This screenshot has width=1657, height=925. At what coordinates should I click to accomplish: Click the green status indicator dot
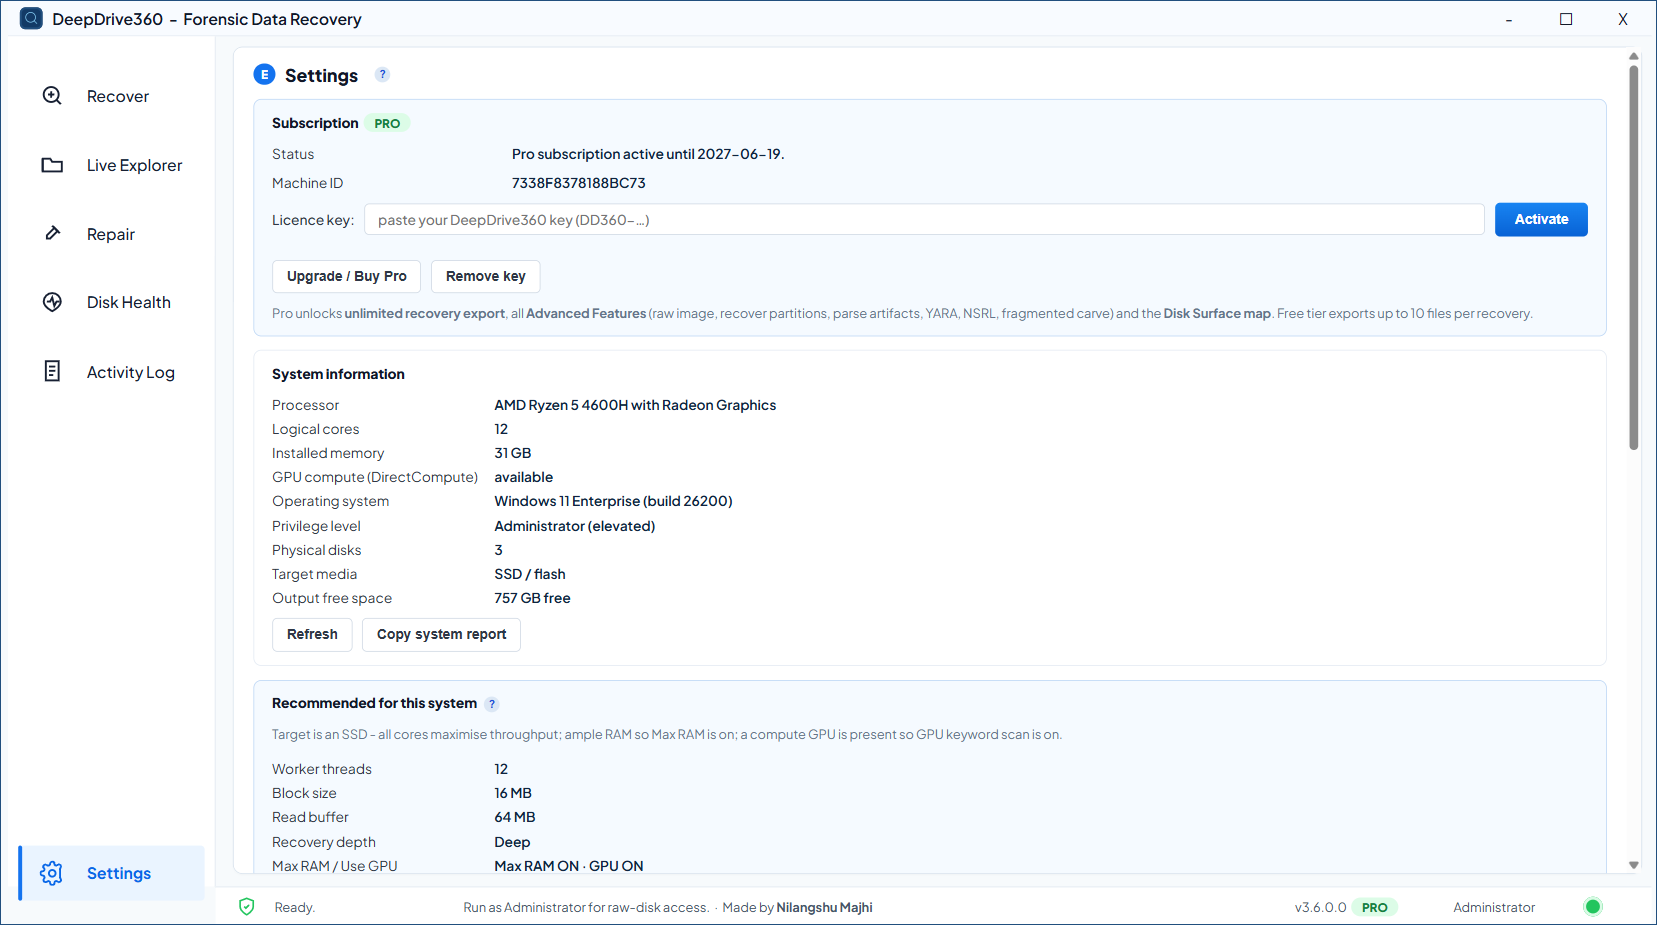(1593, 907)
